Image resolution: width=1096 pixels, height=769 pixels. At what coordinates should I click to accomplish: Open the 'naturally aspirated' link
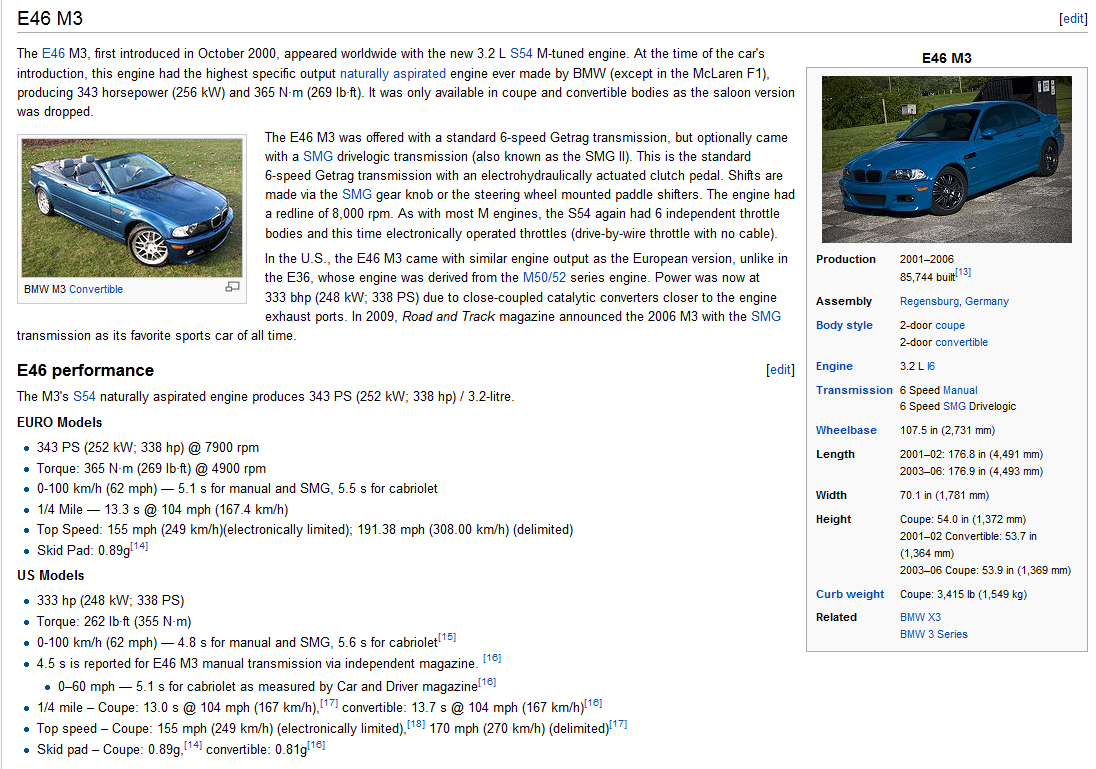(393, 74)
